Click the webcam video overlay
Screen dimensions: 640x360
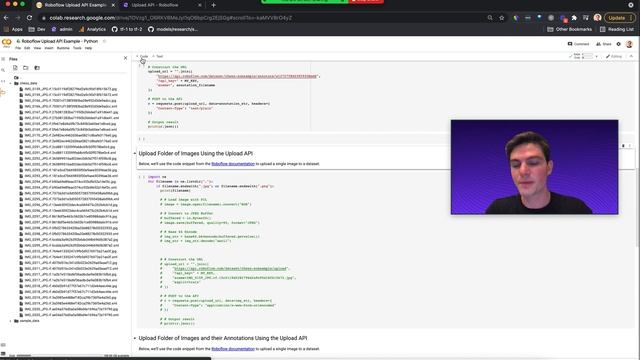click(534, 167)
